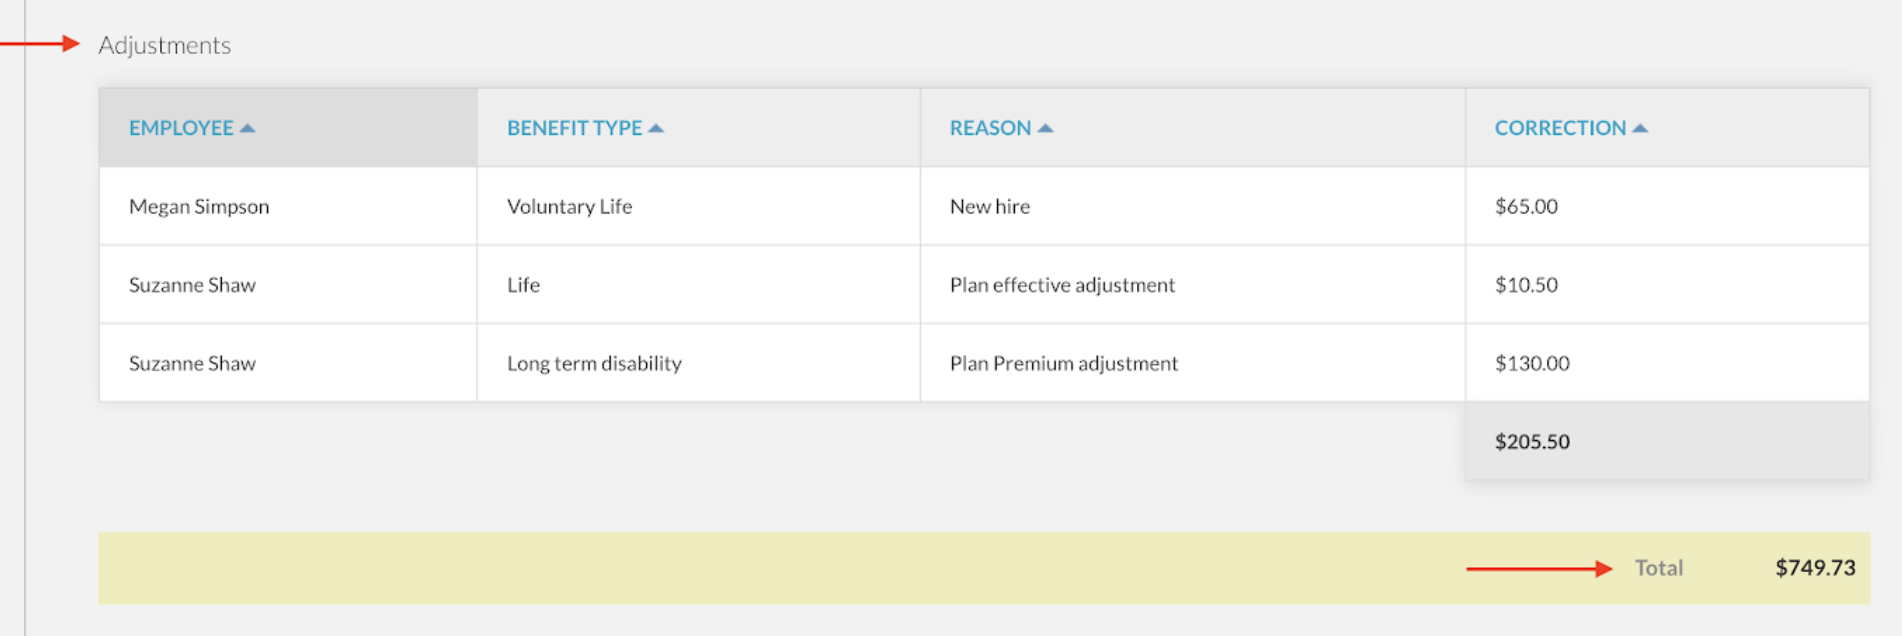Click the REASON sort arrow icon

1045,128
